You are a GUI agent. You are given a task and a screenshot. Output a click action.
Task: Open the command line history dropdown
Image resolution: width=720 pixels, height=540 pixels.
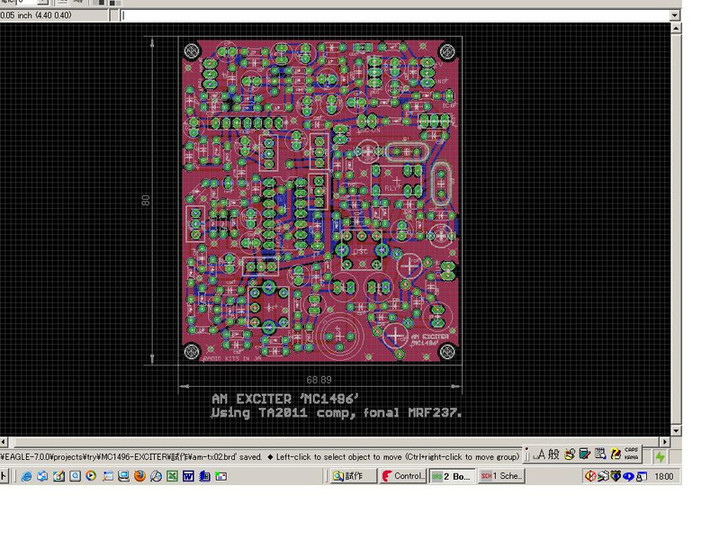pos(113,15)
